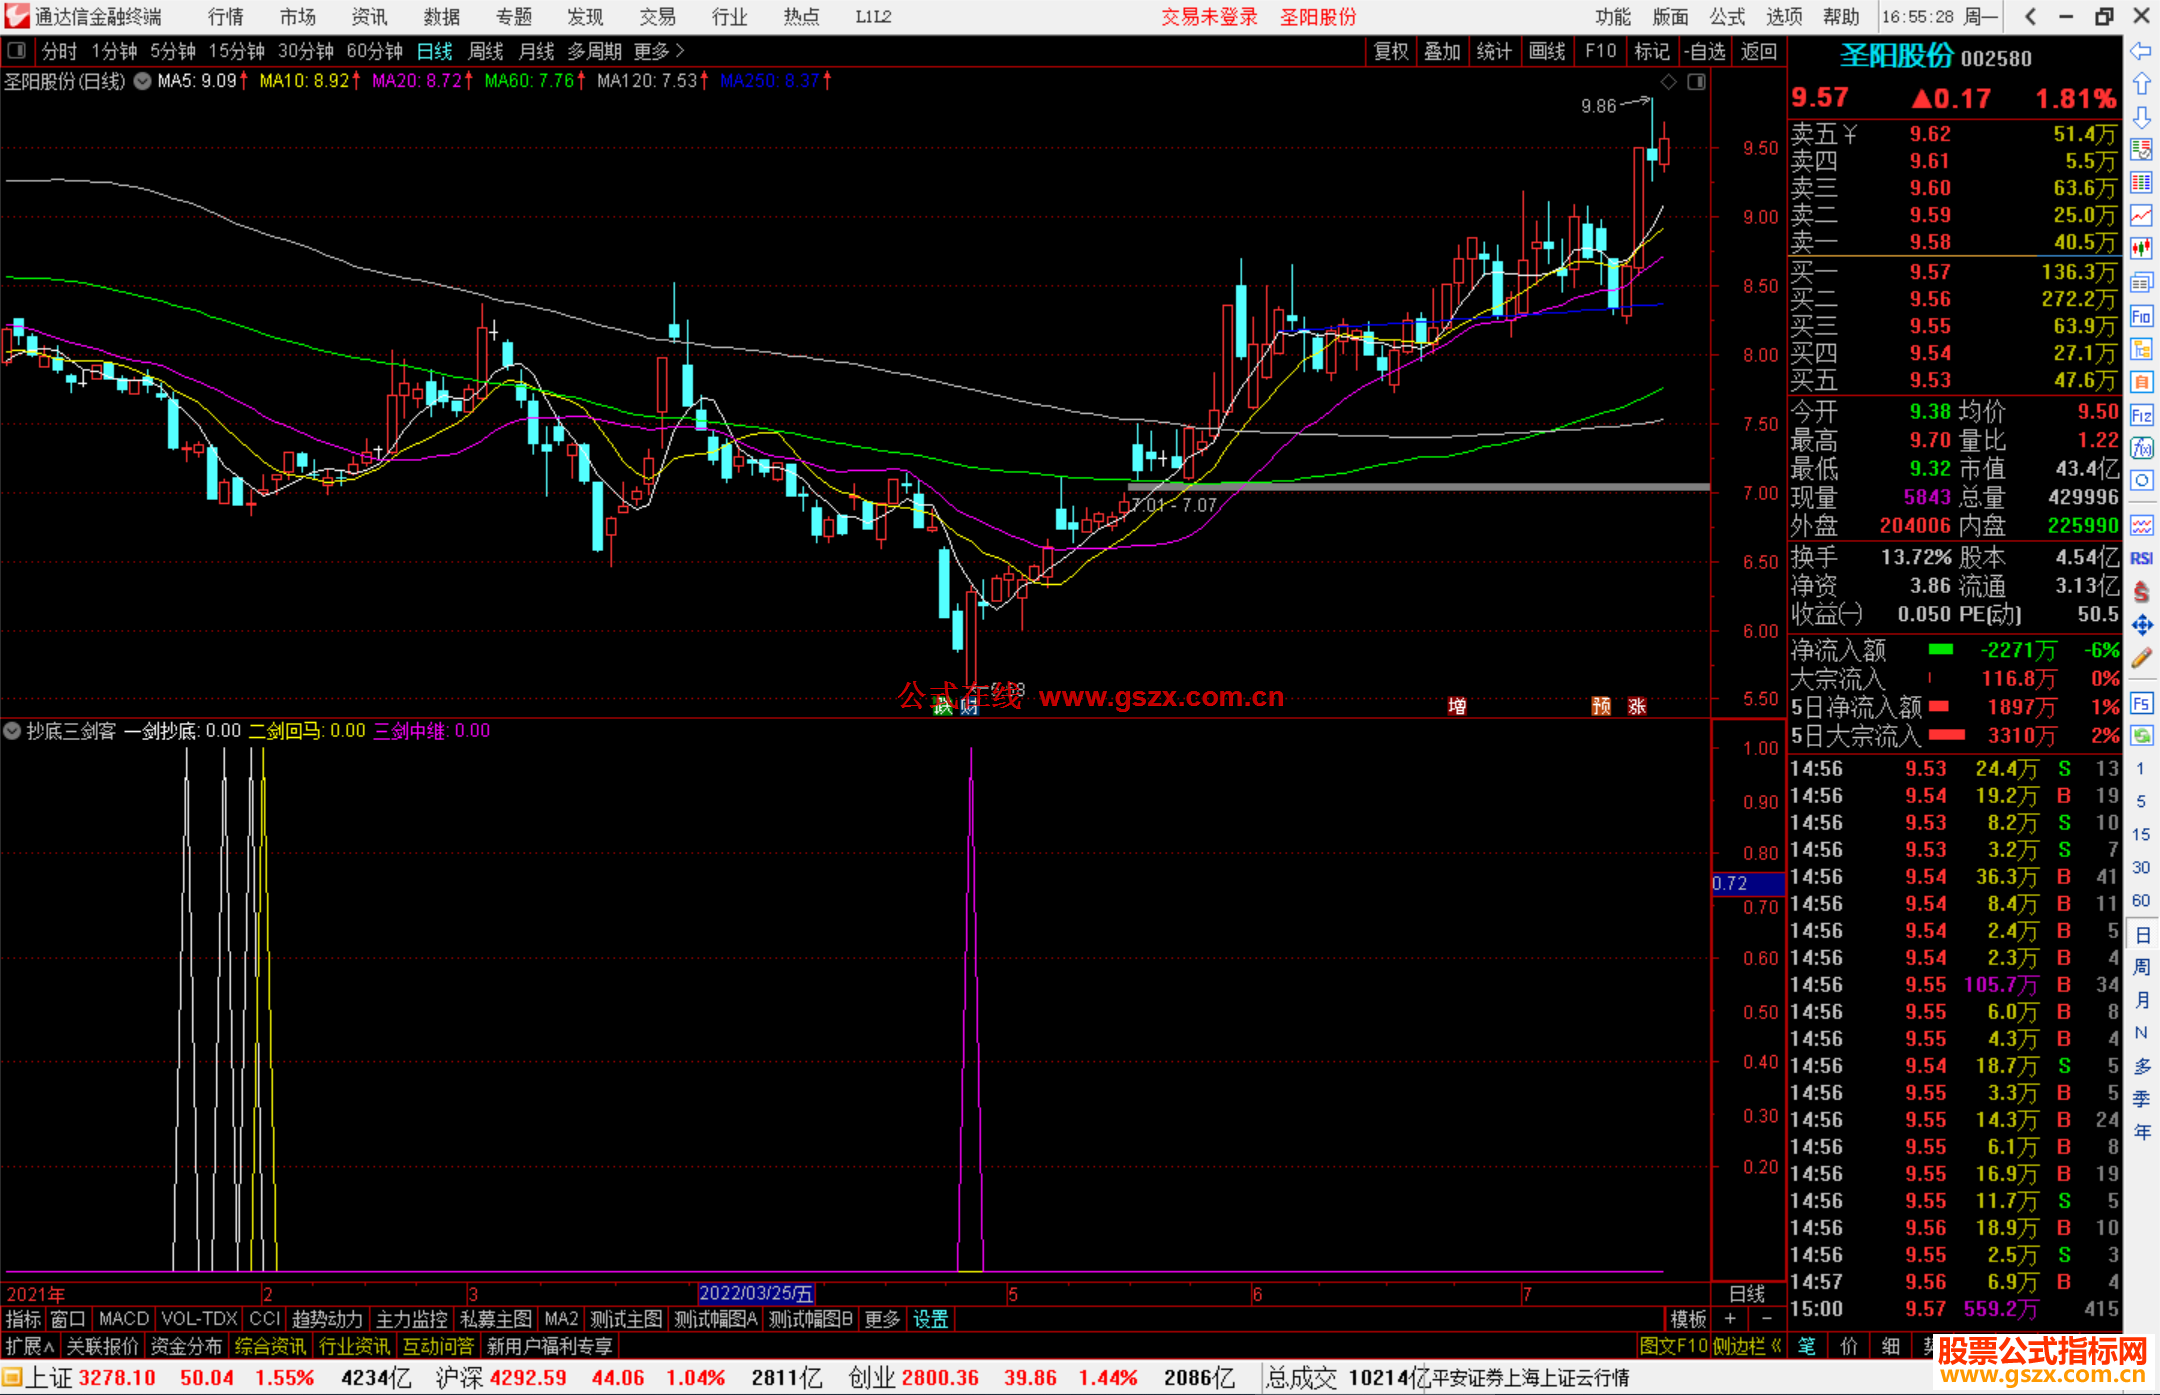The width and height of the screenshot is (2160, 1395).
Task: Click the orange 自 self-select sidebar icon
Action: 2141,382
